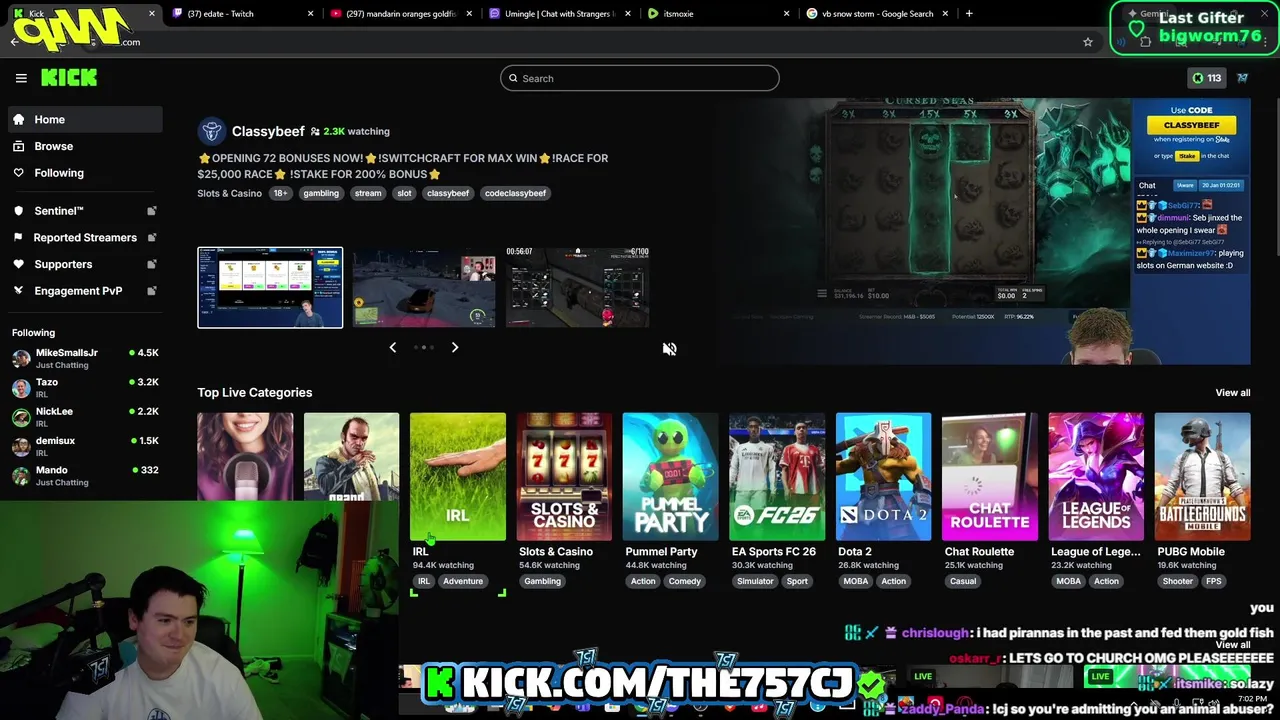
Task: Click the external-link icon beside Sentinel™
Action: (152, 211)
